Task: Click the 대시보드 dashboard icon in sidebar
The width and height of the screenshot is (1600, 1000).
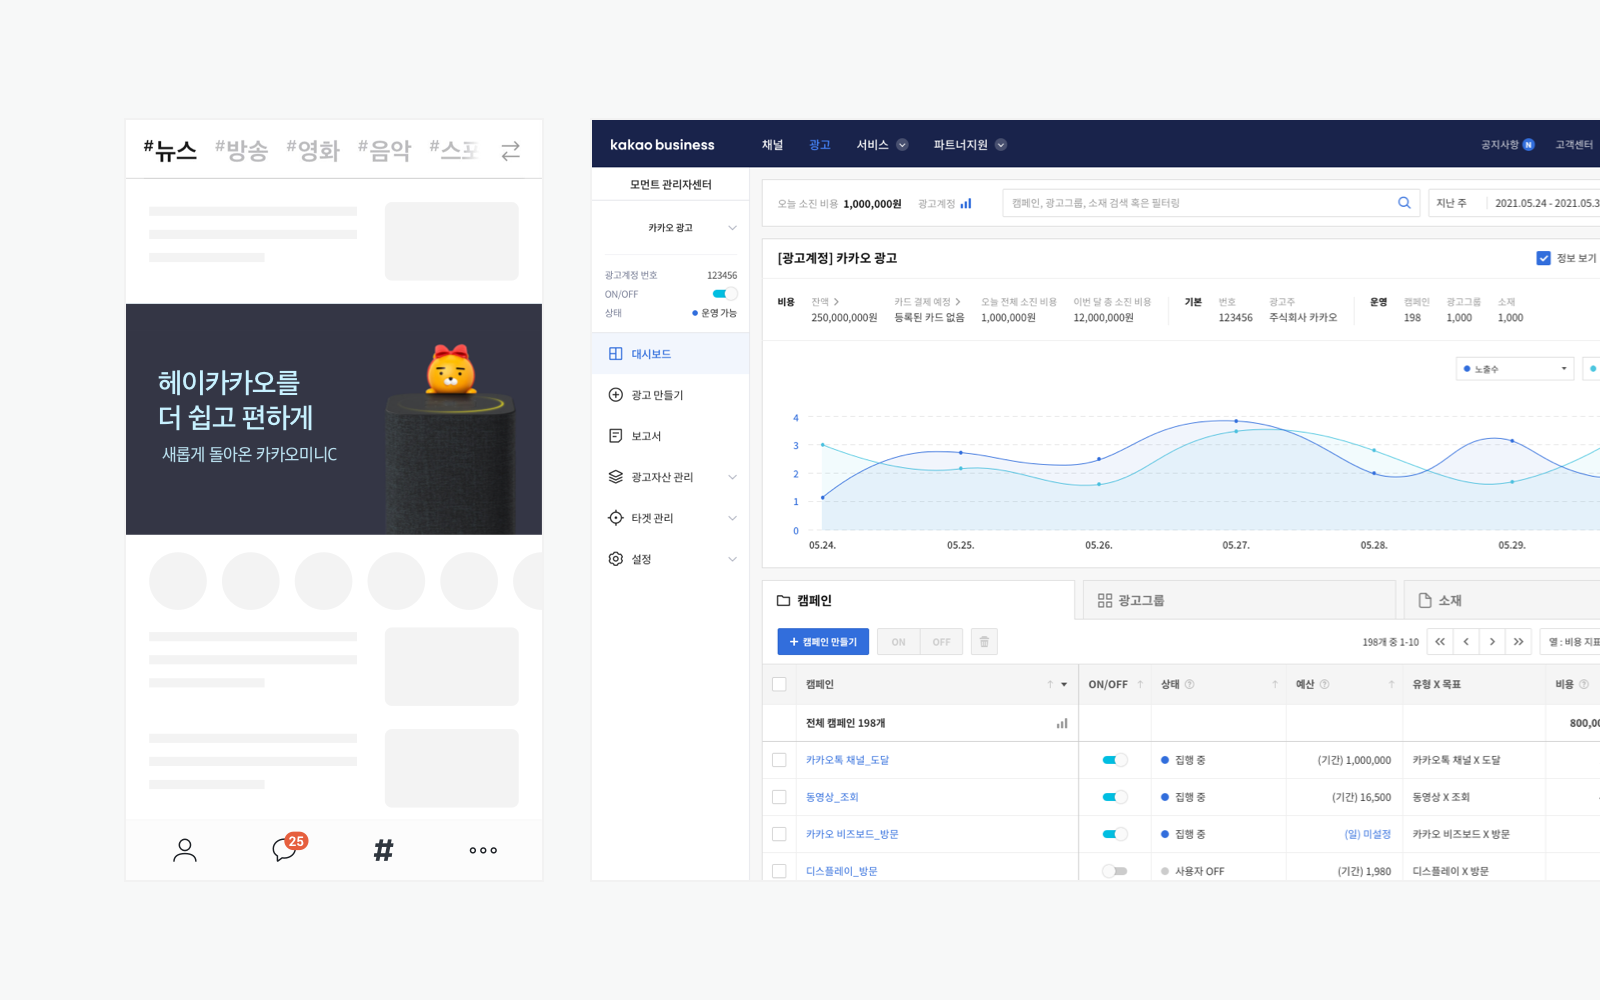Action: point(615,354)
